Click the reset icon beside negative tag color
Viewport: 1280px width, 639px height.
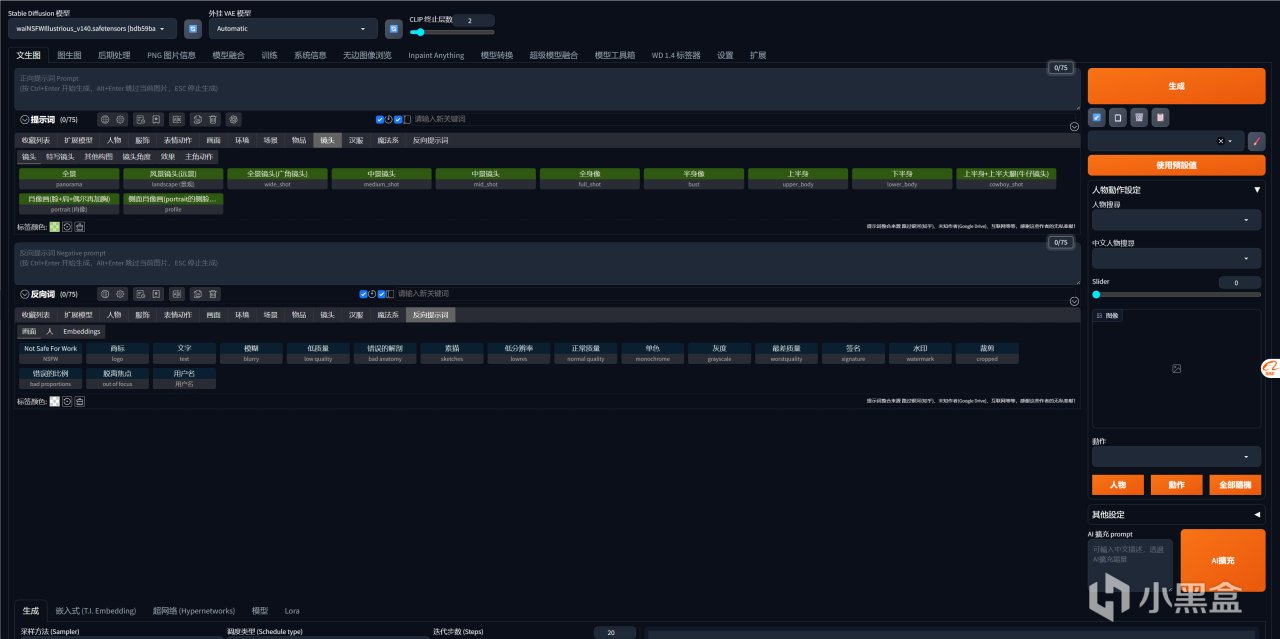(67, 401)
